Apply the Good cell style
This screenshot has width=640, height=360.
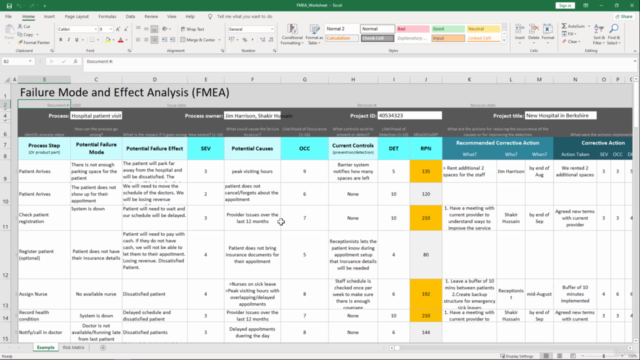(x=448, y=29)
